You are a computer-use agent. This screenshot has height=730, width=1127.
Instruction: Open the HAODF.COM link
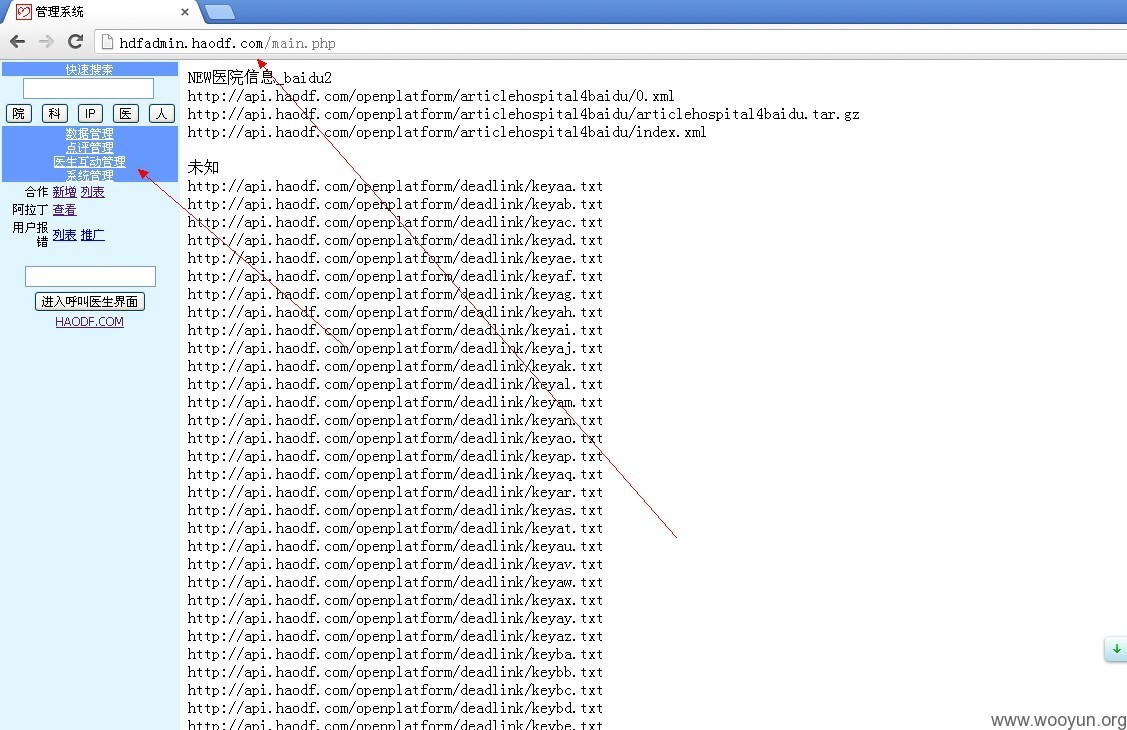[x=90, y=322]
